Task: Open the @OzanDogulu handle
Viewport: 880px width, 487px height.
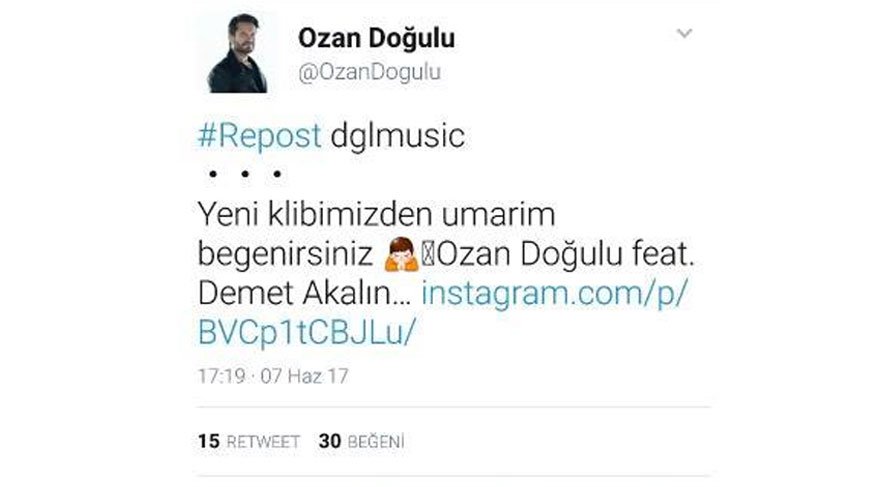Action: click(369, 72)
